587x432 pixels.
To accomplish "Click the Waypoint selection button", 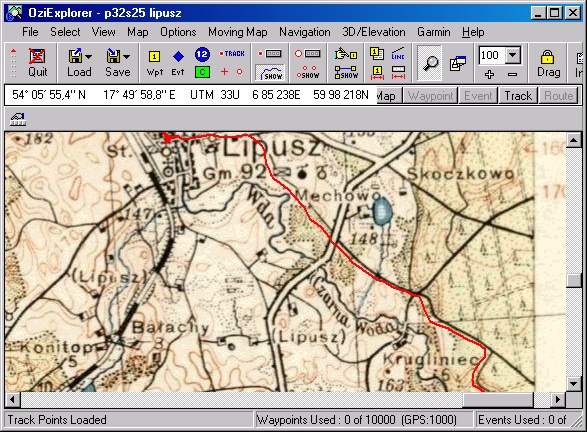I will [x=431, y=96].
